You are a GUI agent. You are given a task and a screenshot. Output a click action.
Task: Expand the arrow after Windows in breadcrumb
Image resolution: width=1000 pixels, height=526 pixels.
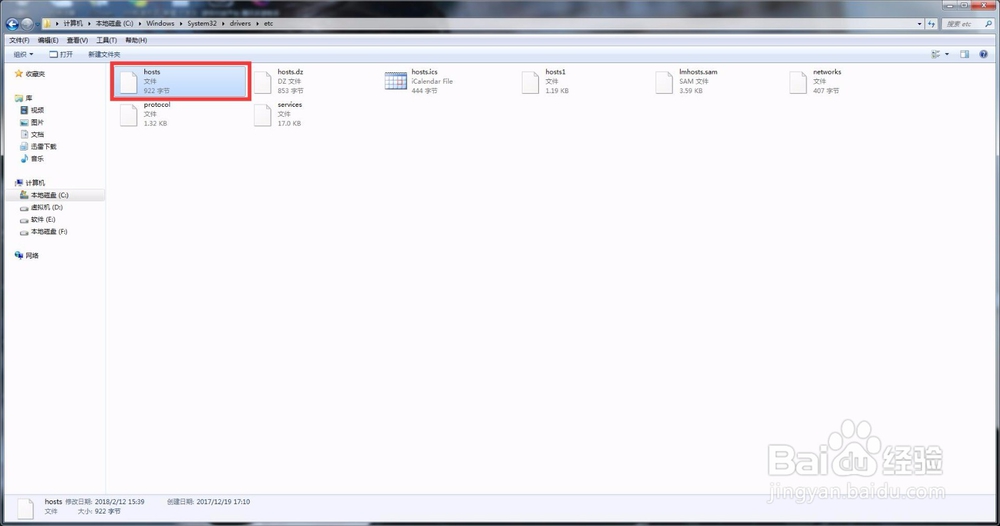click(x=181, y=24)
